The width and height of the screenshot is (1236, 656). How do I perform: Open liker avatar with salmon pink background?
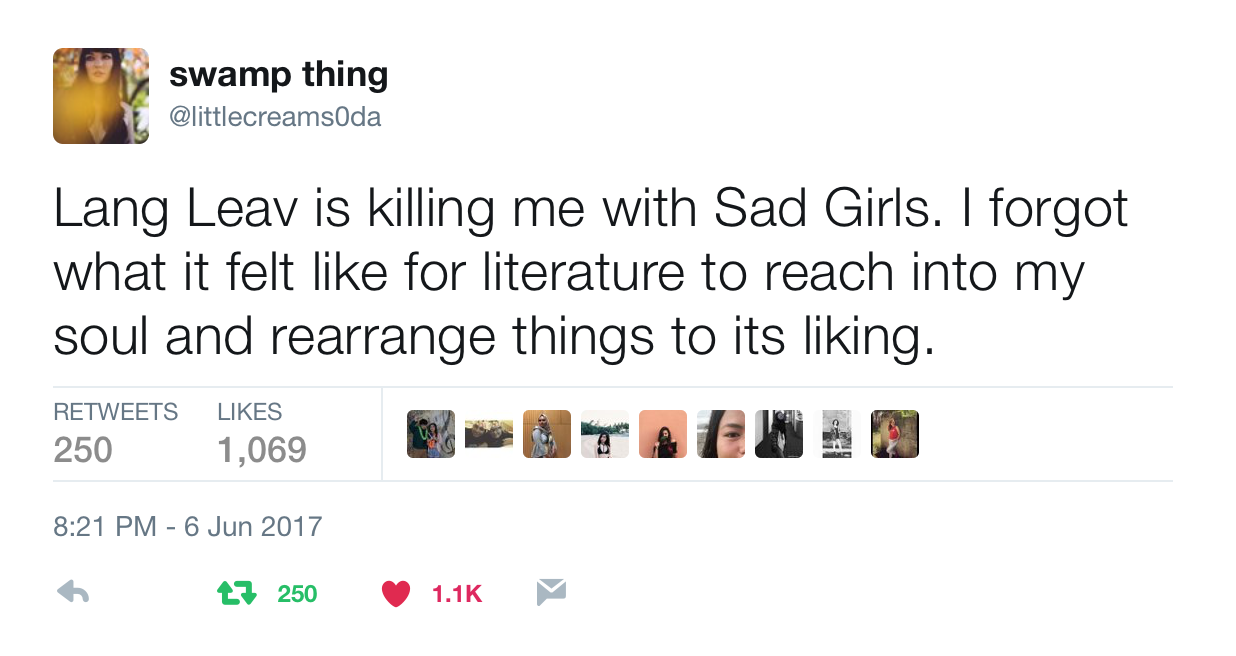[x=663, y=434]
